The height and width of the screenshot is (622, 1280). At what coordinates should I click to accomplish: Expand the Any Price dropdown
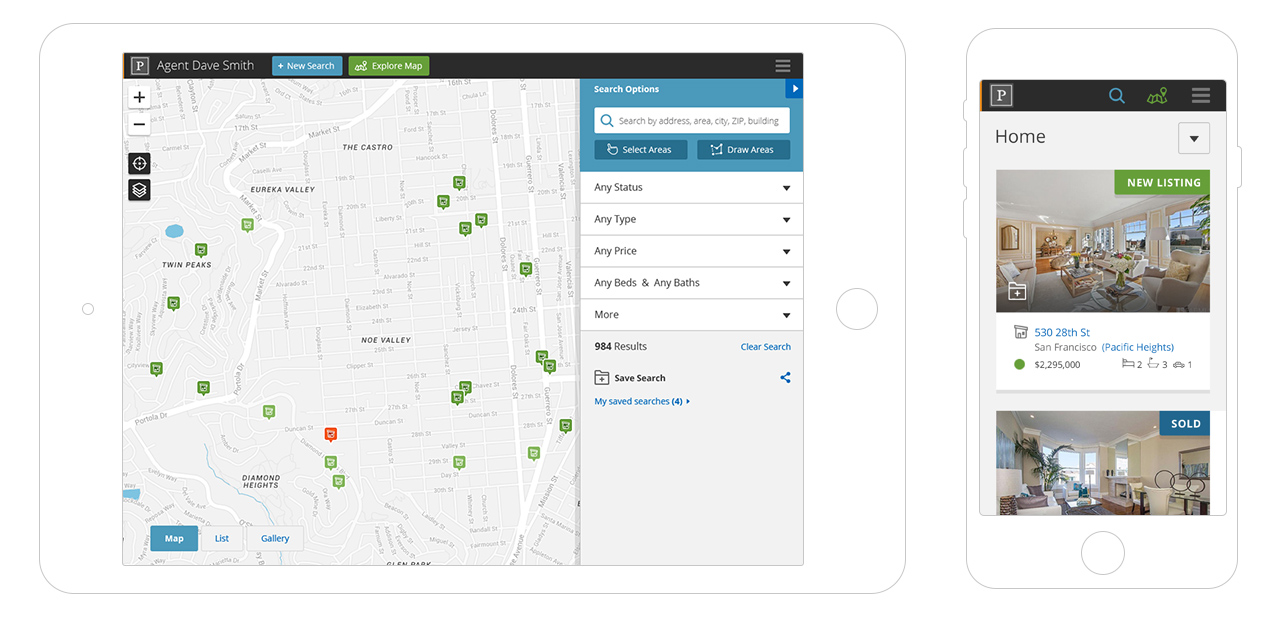tap(691, 251)
